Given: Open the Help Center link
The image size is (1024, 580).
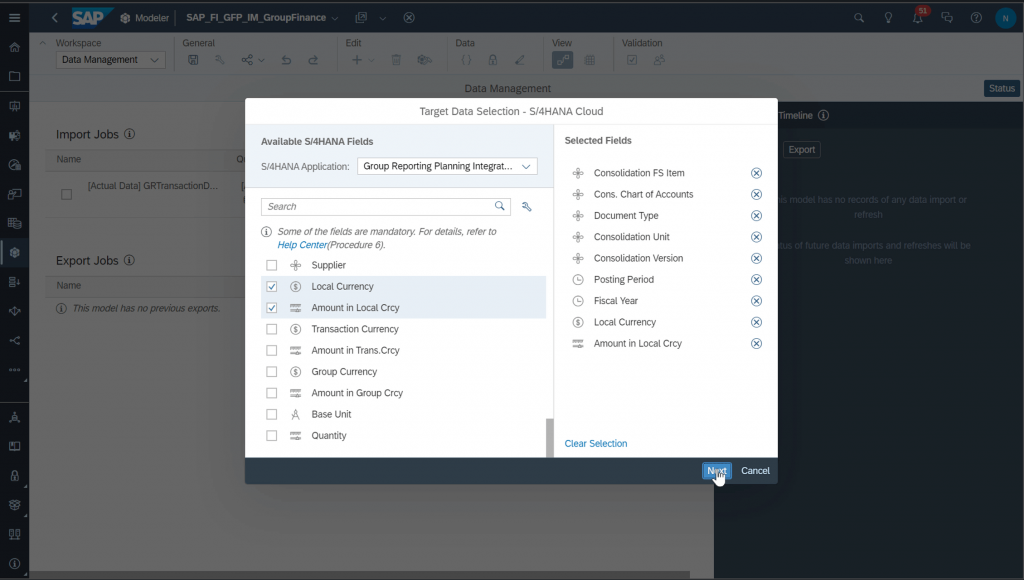Looking at the screenshot, I should (302, 245).
